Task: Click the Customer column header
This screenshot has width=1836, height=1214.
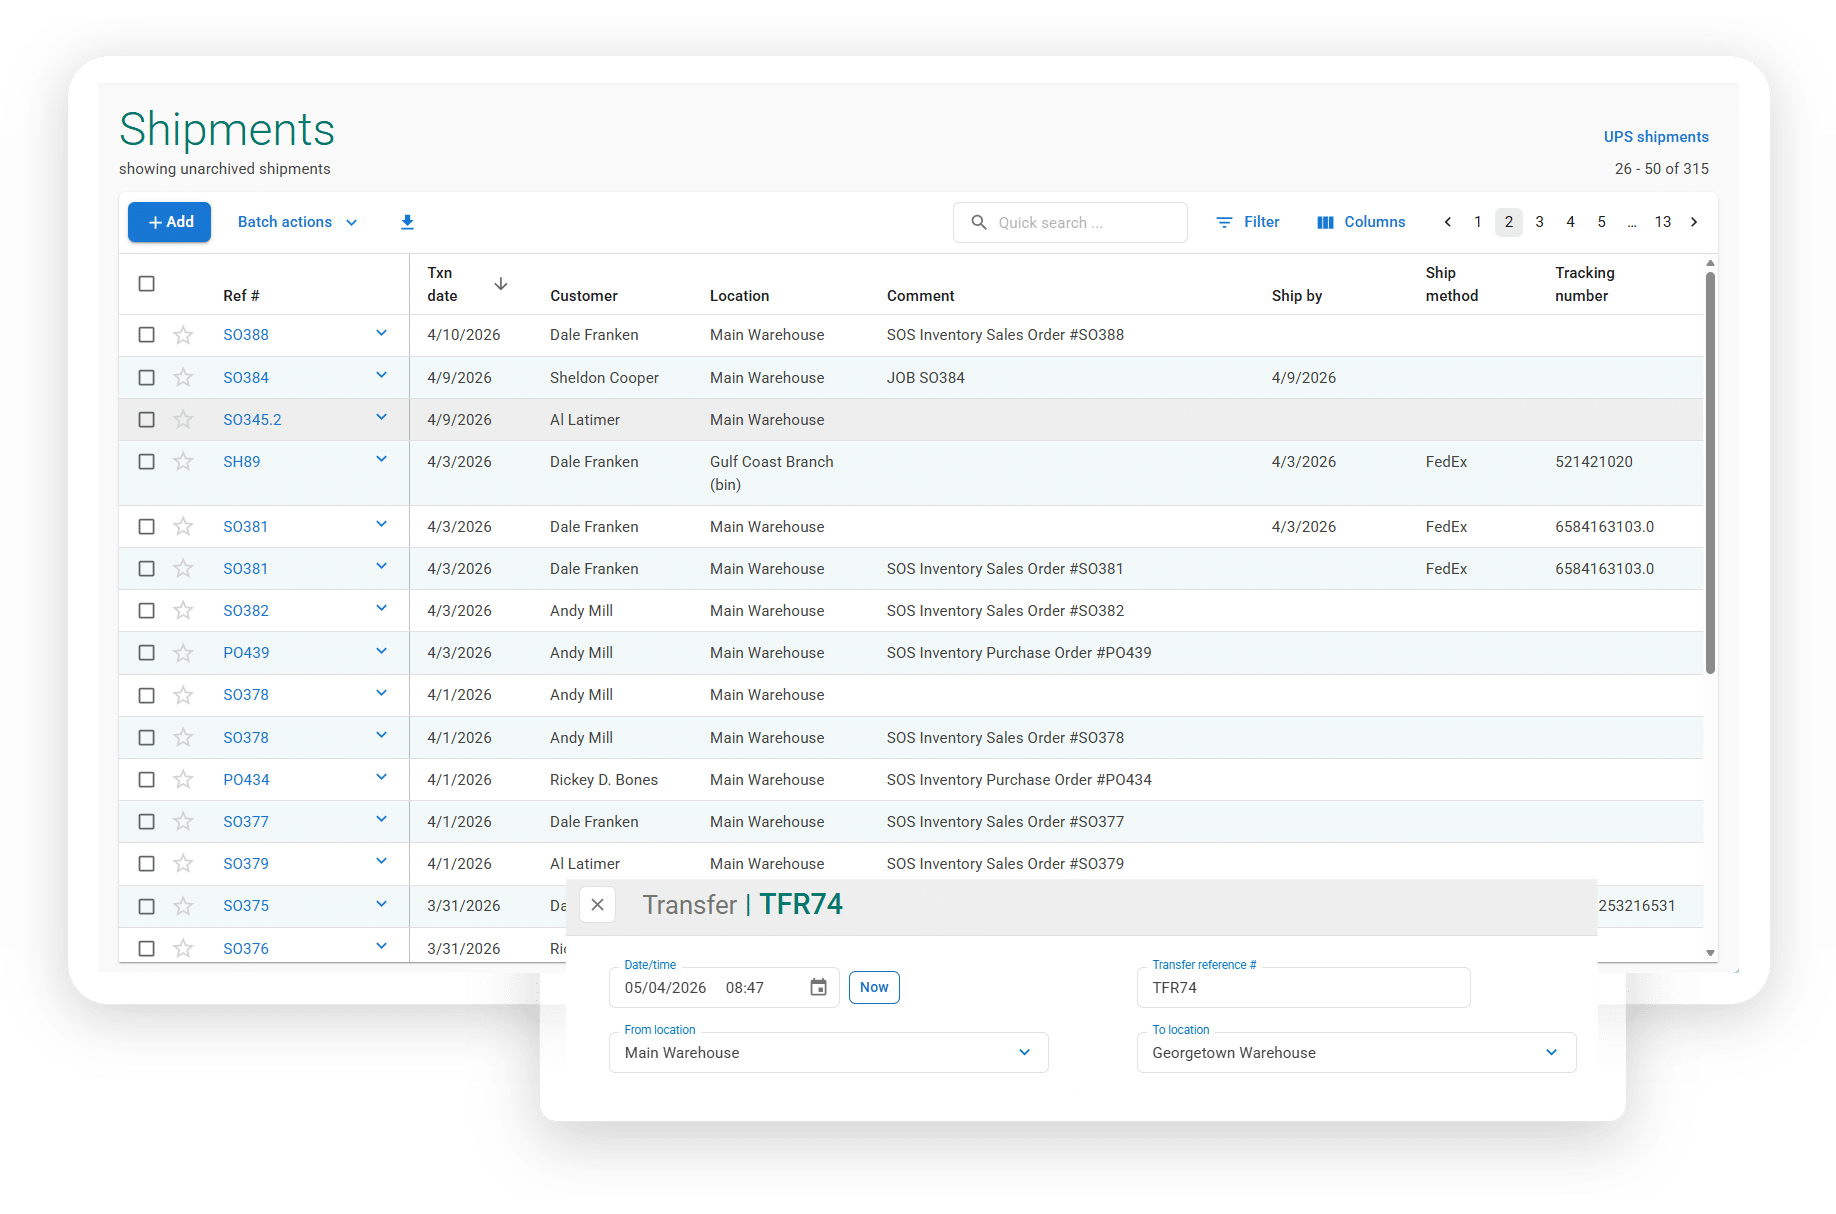Action: pos(584,296)
